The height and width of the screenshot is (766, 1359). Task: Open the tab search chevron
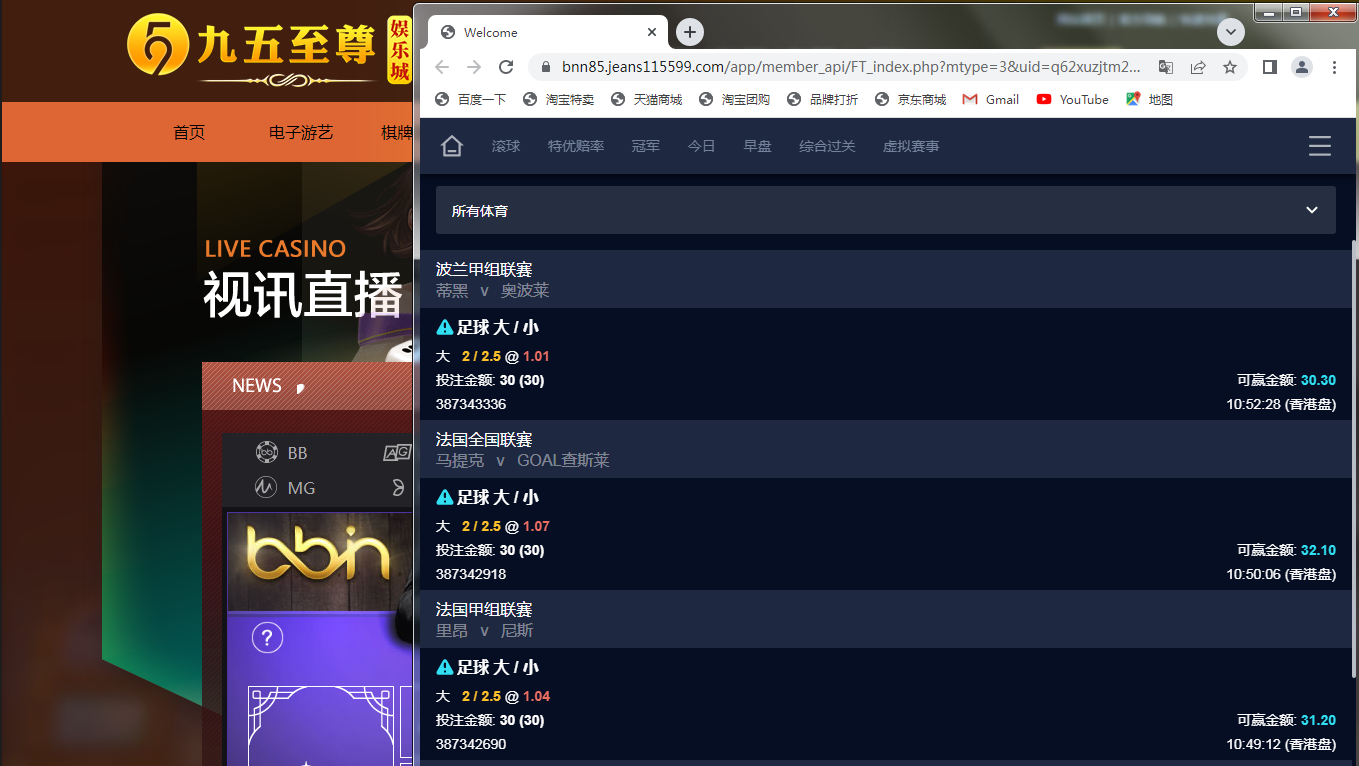1230,32
